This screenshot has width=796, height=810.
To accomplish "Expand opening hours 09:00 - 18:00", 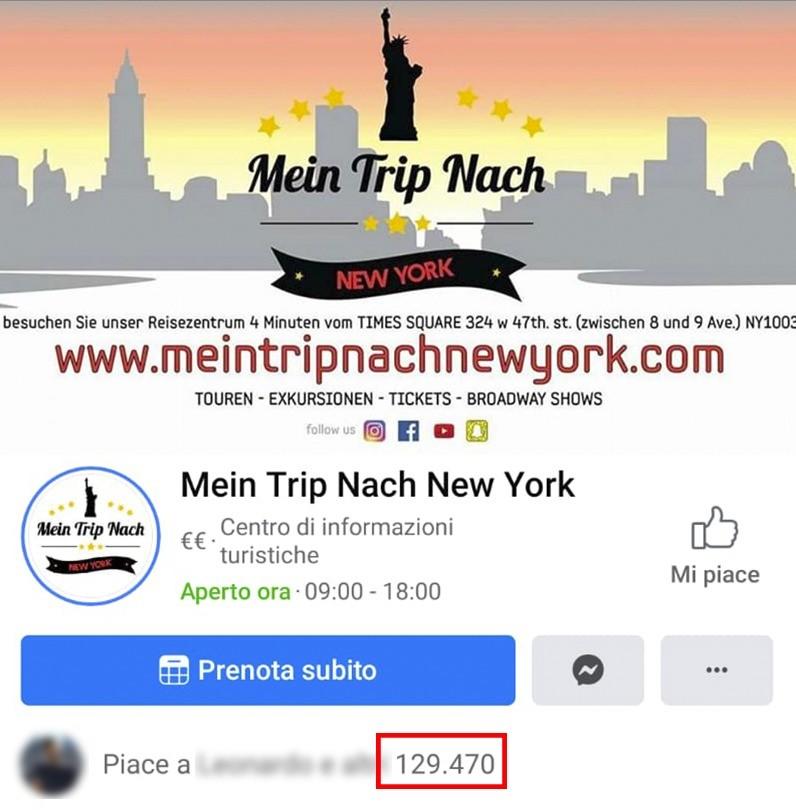I will tap(372, 591).
